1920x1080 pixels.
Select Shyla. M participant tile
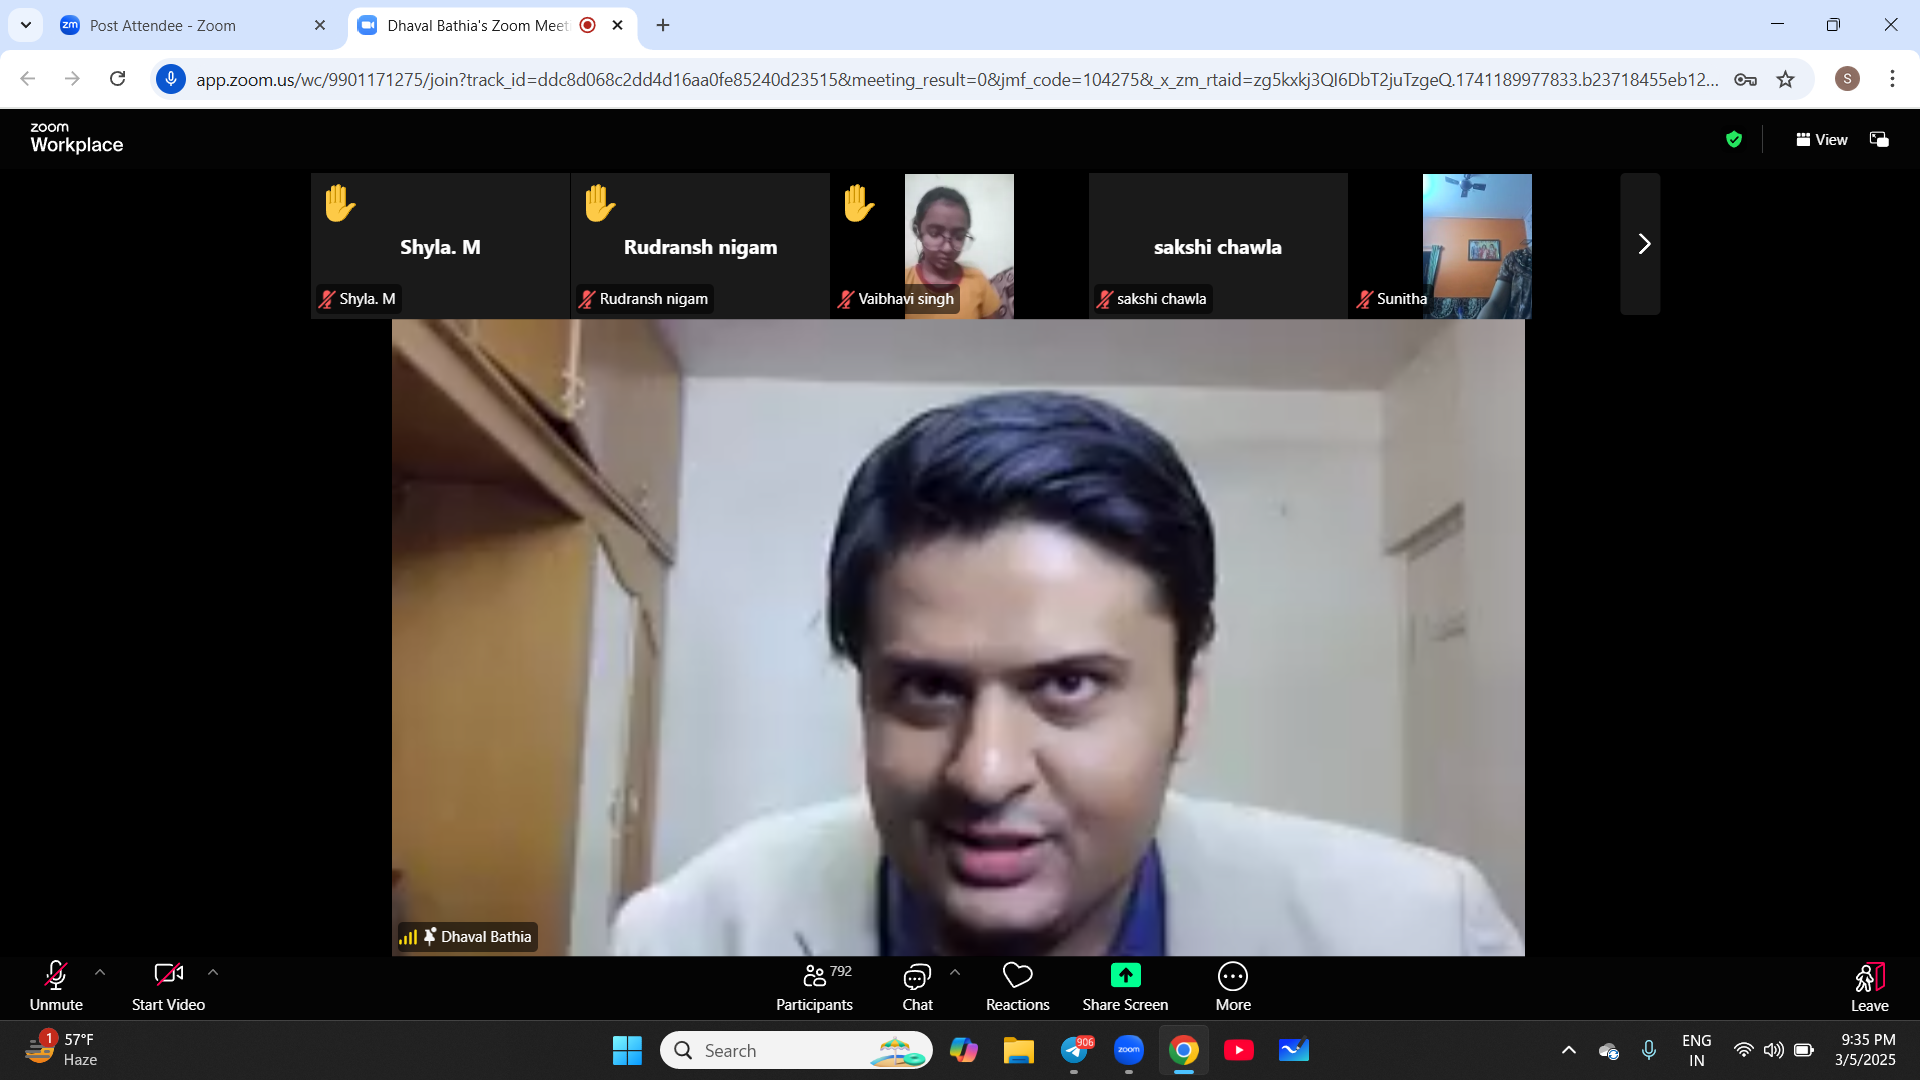coord(440,246)
